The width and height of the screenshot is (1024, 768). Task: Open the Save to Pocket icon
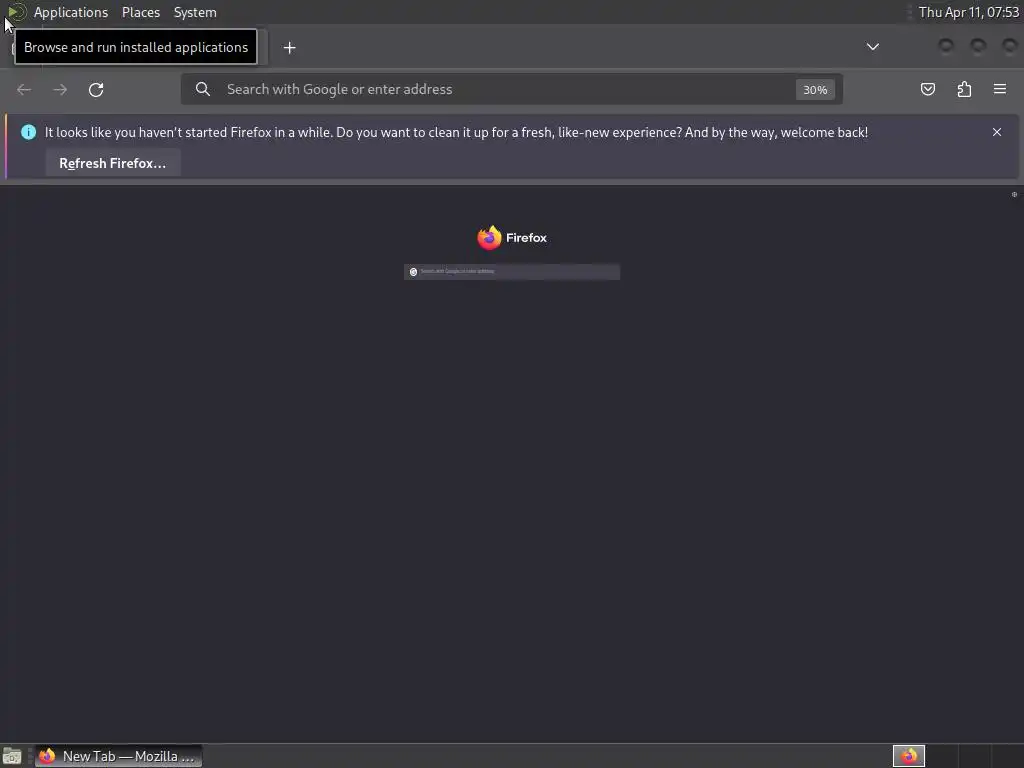927,89
